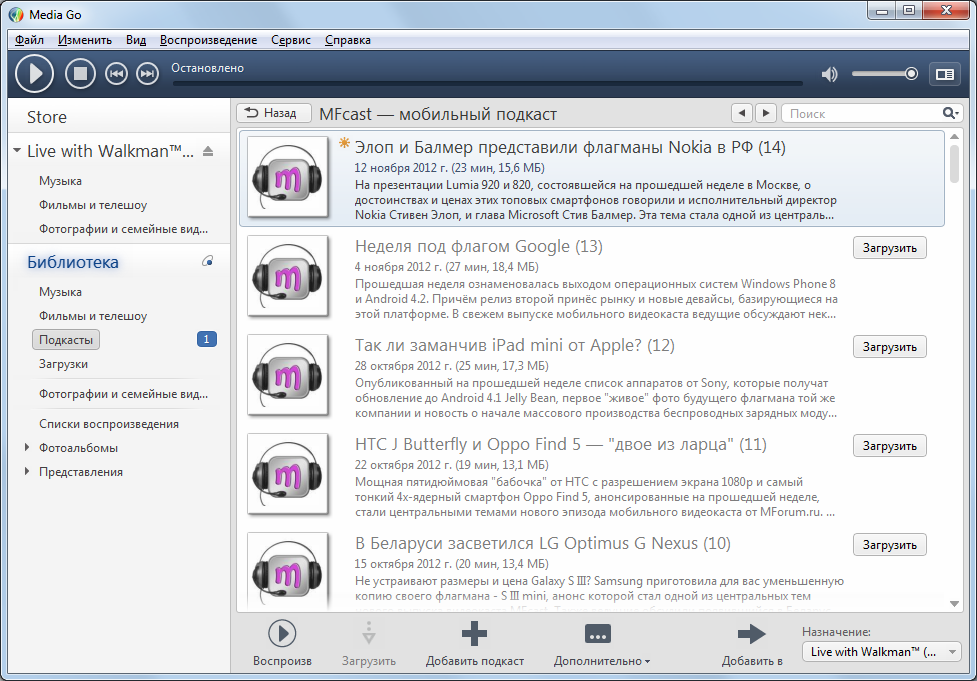Expand the Представления tree node
The width and height of the screenshot is (977, 681).
click(x=27, y=471)
